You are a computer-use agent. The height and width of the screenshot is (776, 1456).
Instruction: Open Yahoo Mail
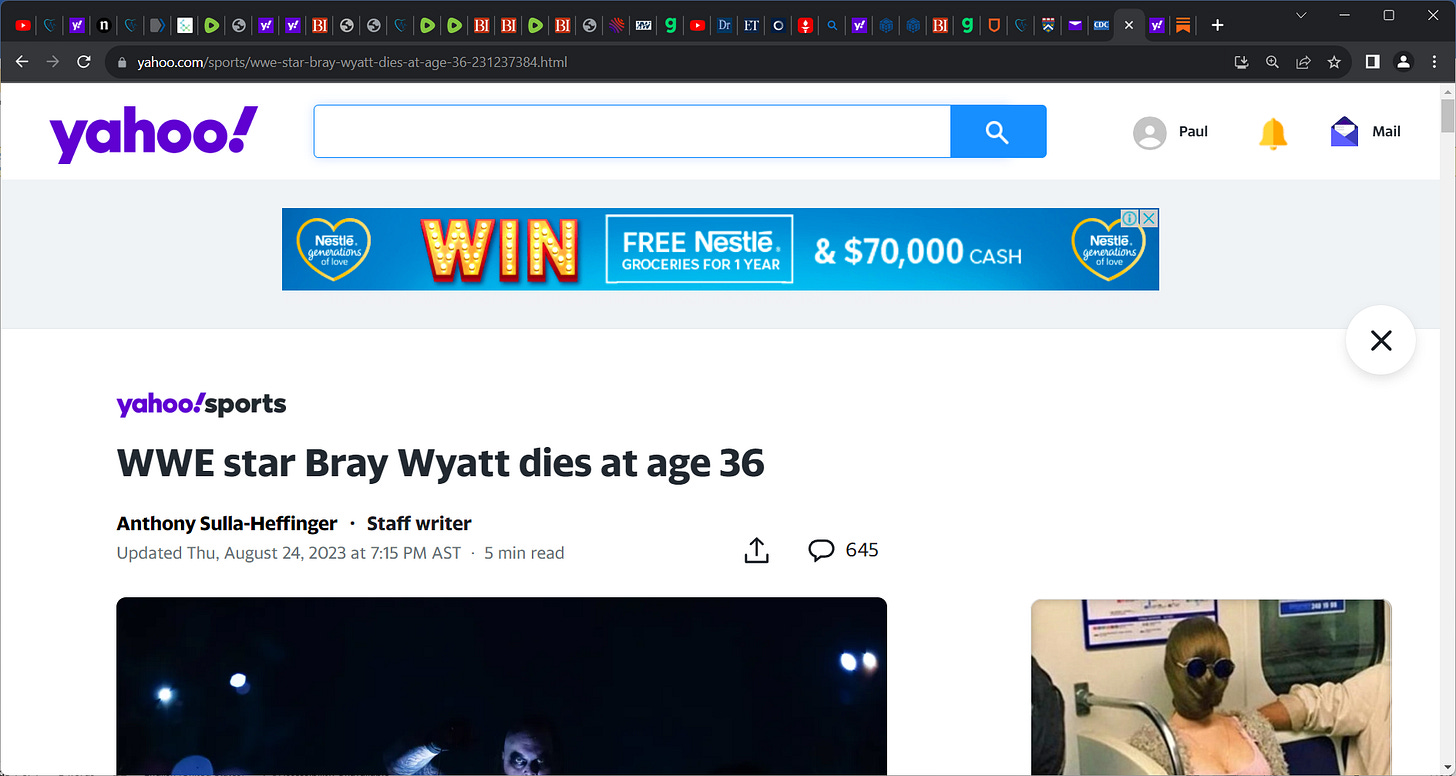(x=1365, y=132)
